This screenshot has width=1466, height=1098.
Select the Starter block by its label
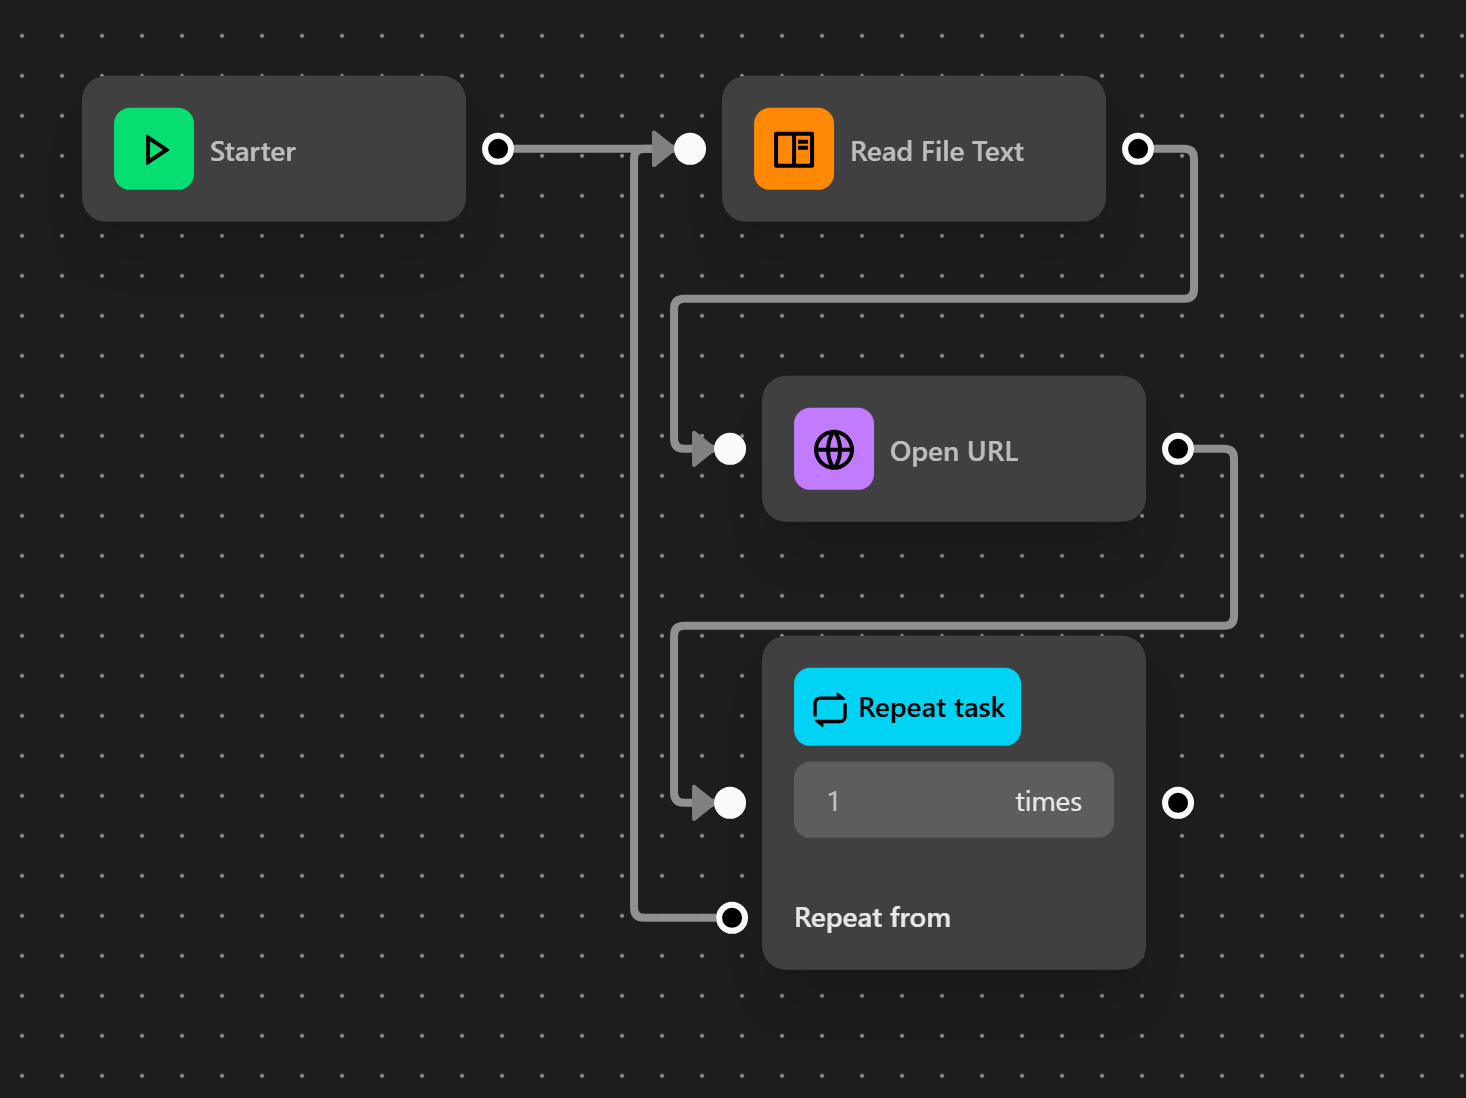(253, 151)
